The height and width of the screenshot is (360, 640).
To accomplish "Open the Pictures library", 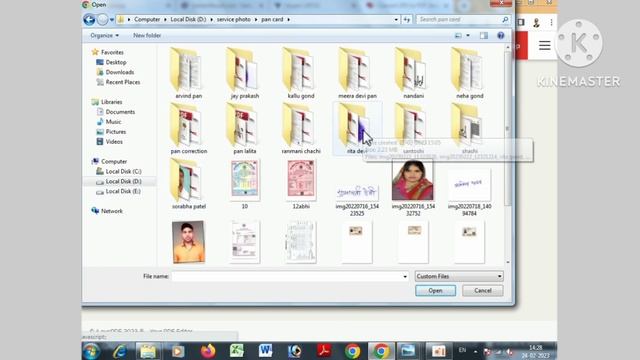I will (116, 131).
